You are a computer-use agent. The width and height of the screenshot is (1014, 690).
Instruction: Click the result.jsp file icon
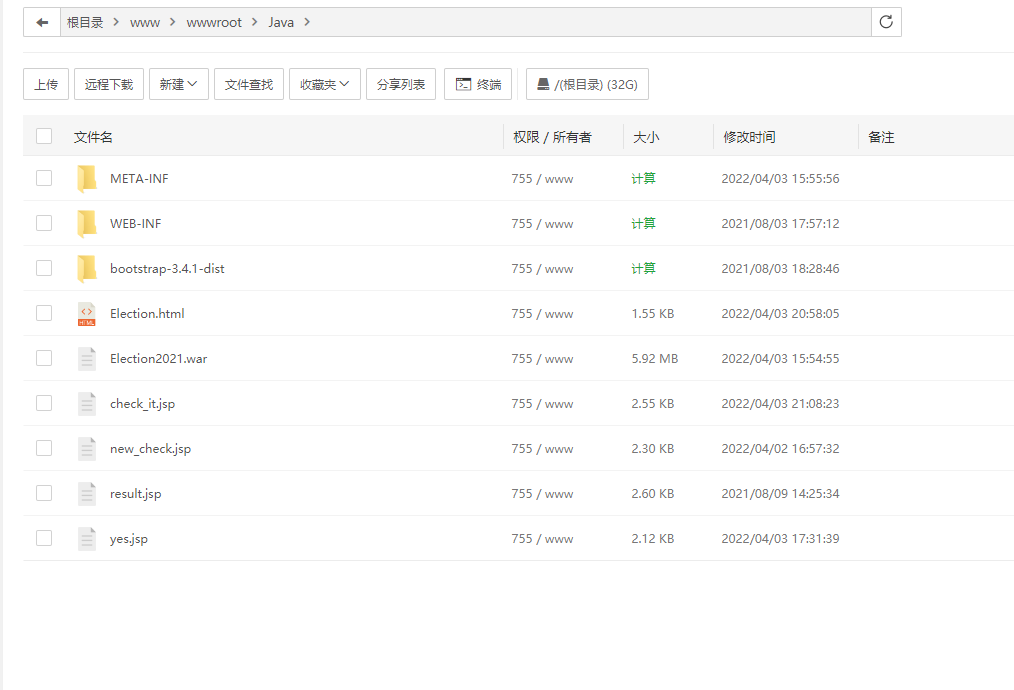87,493
